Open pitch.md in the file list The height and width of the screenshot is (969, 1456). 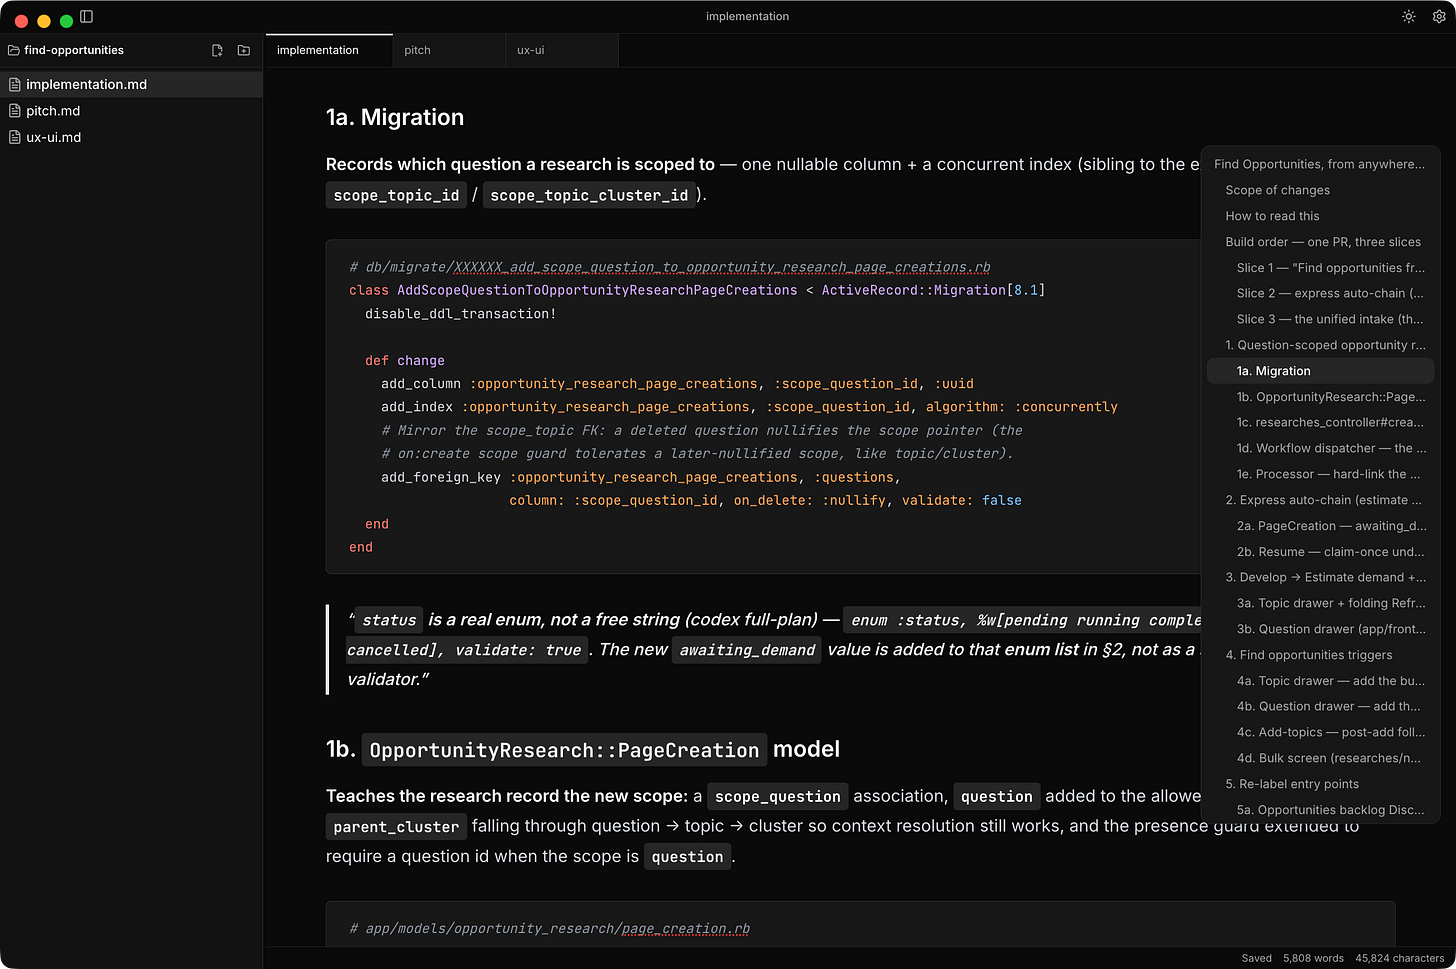click(x=131, y=111)
